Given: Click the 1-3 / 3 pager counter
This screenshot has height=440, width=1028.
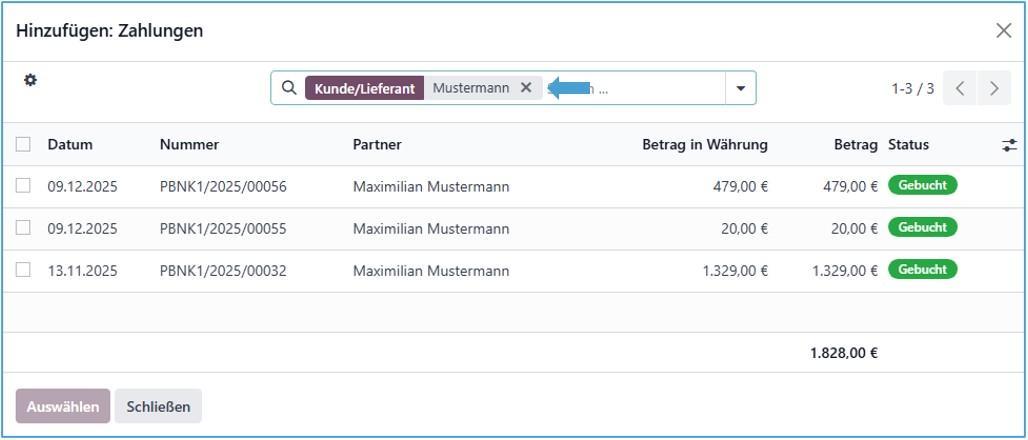Looking at the screenshot, I should coord(912,88).
